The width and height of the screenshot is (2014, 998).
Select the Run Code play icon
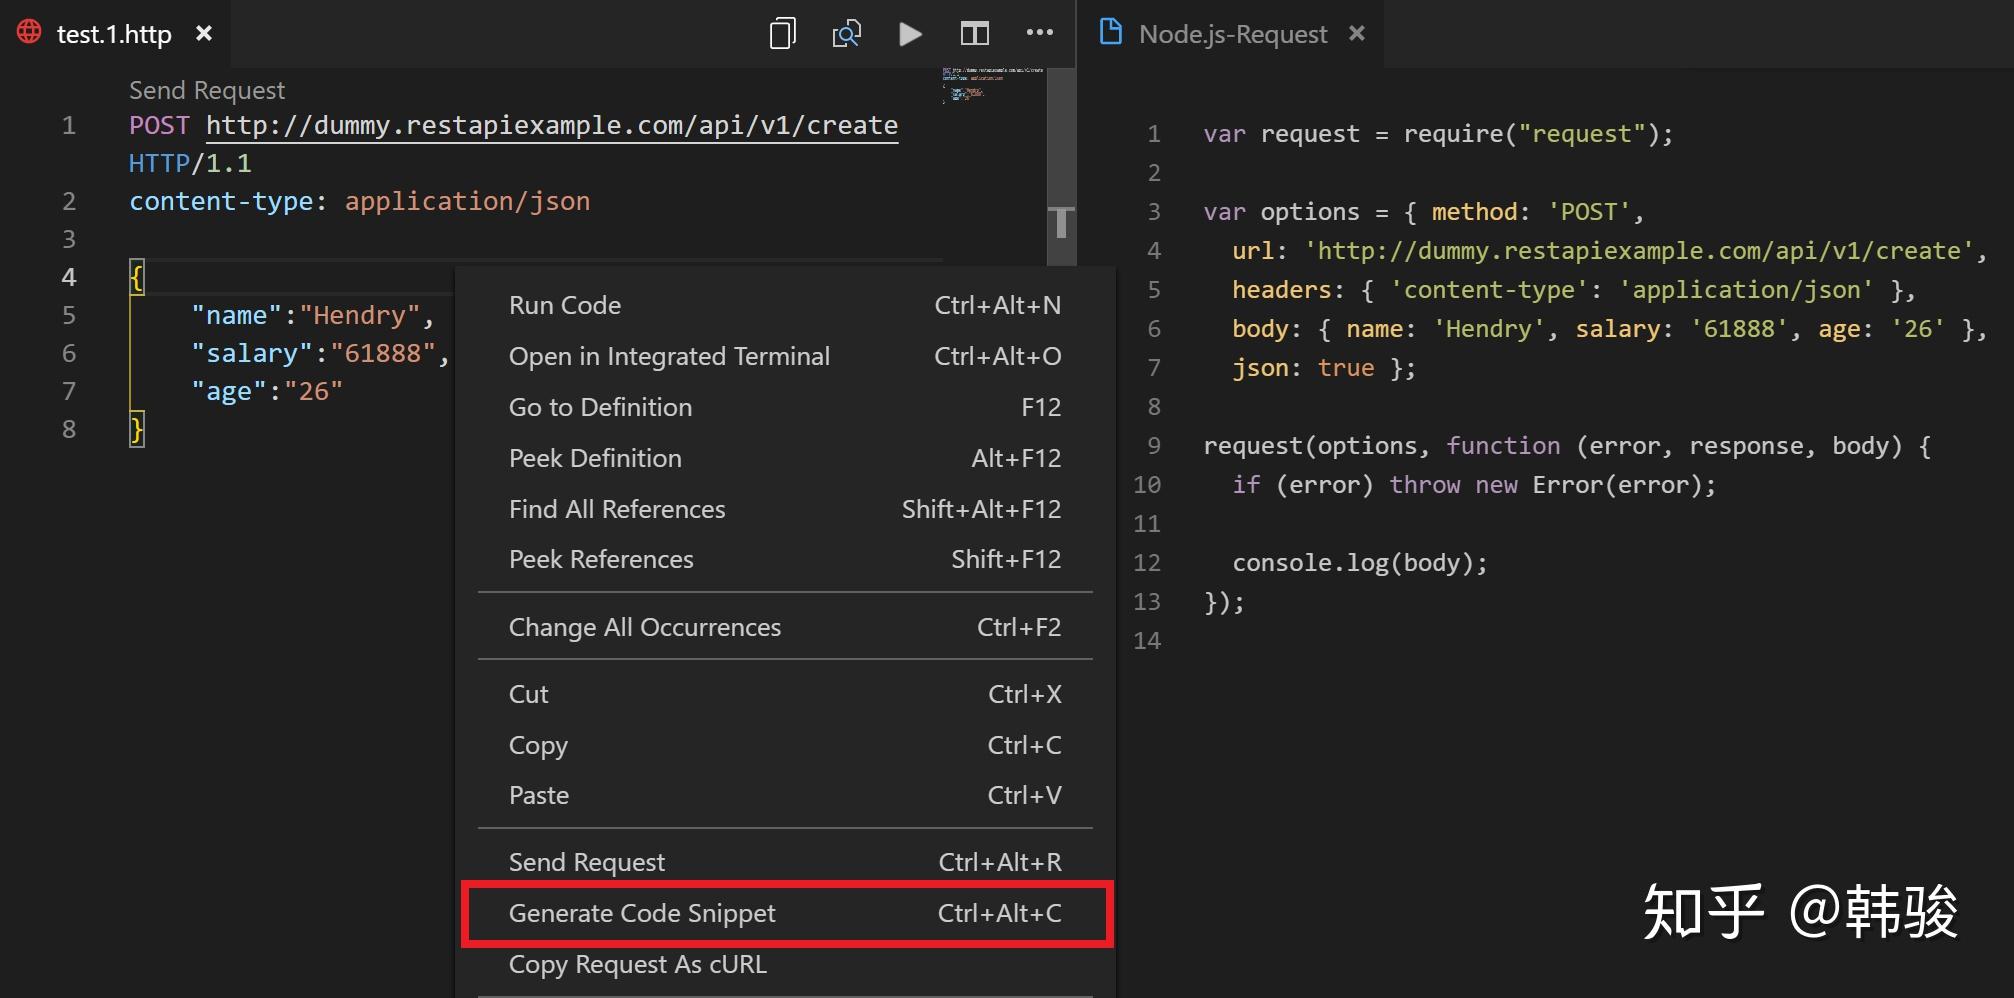pos(910,33)
